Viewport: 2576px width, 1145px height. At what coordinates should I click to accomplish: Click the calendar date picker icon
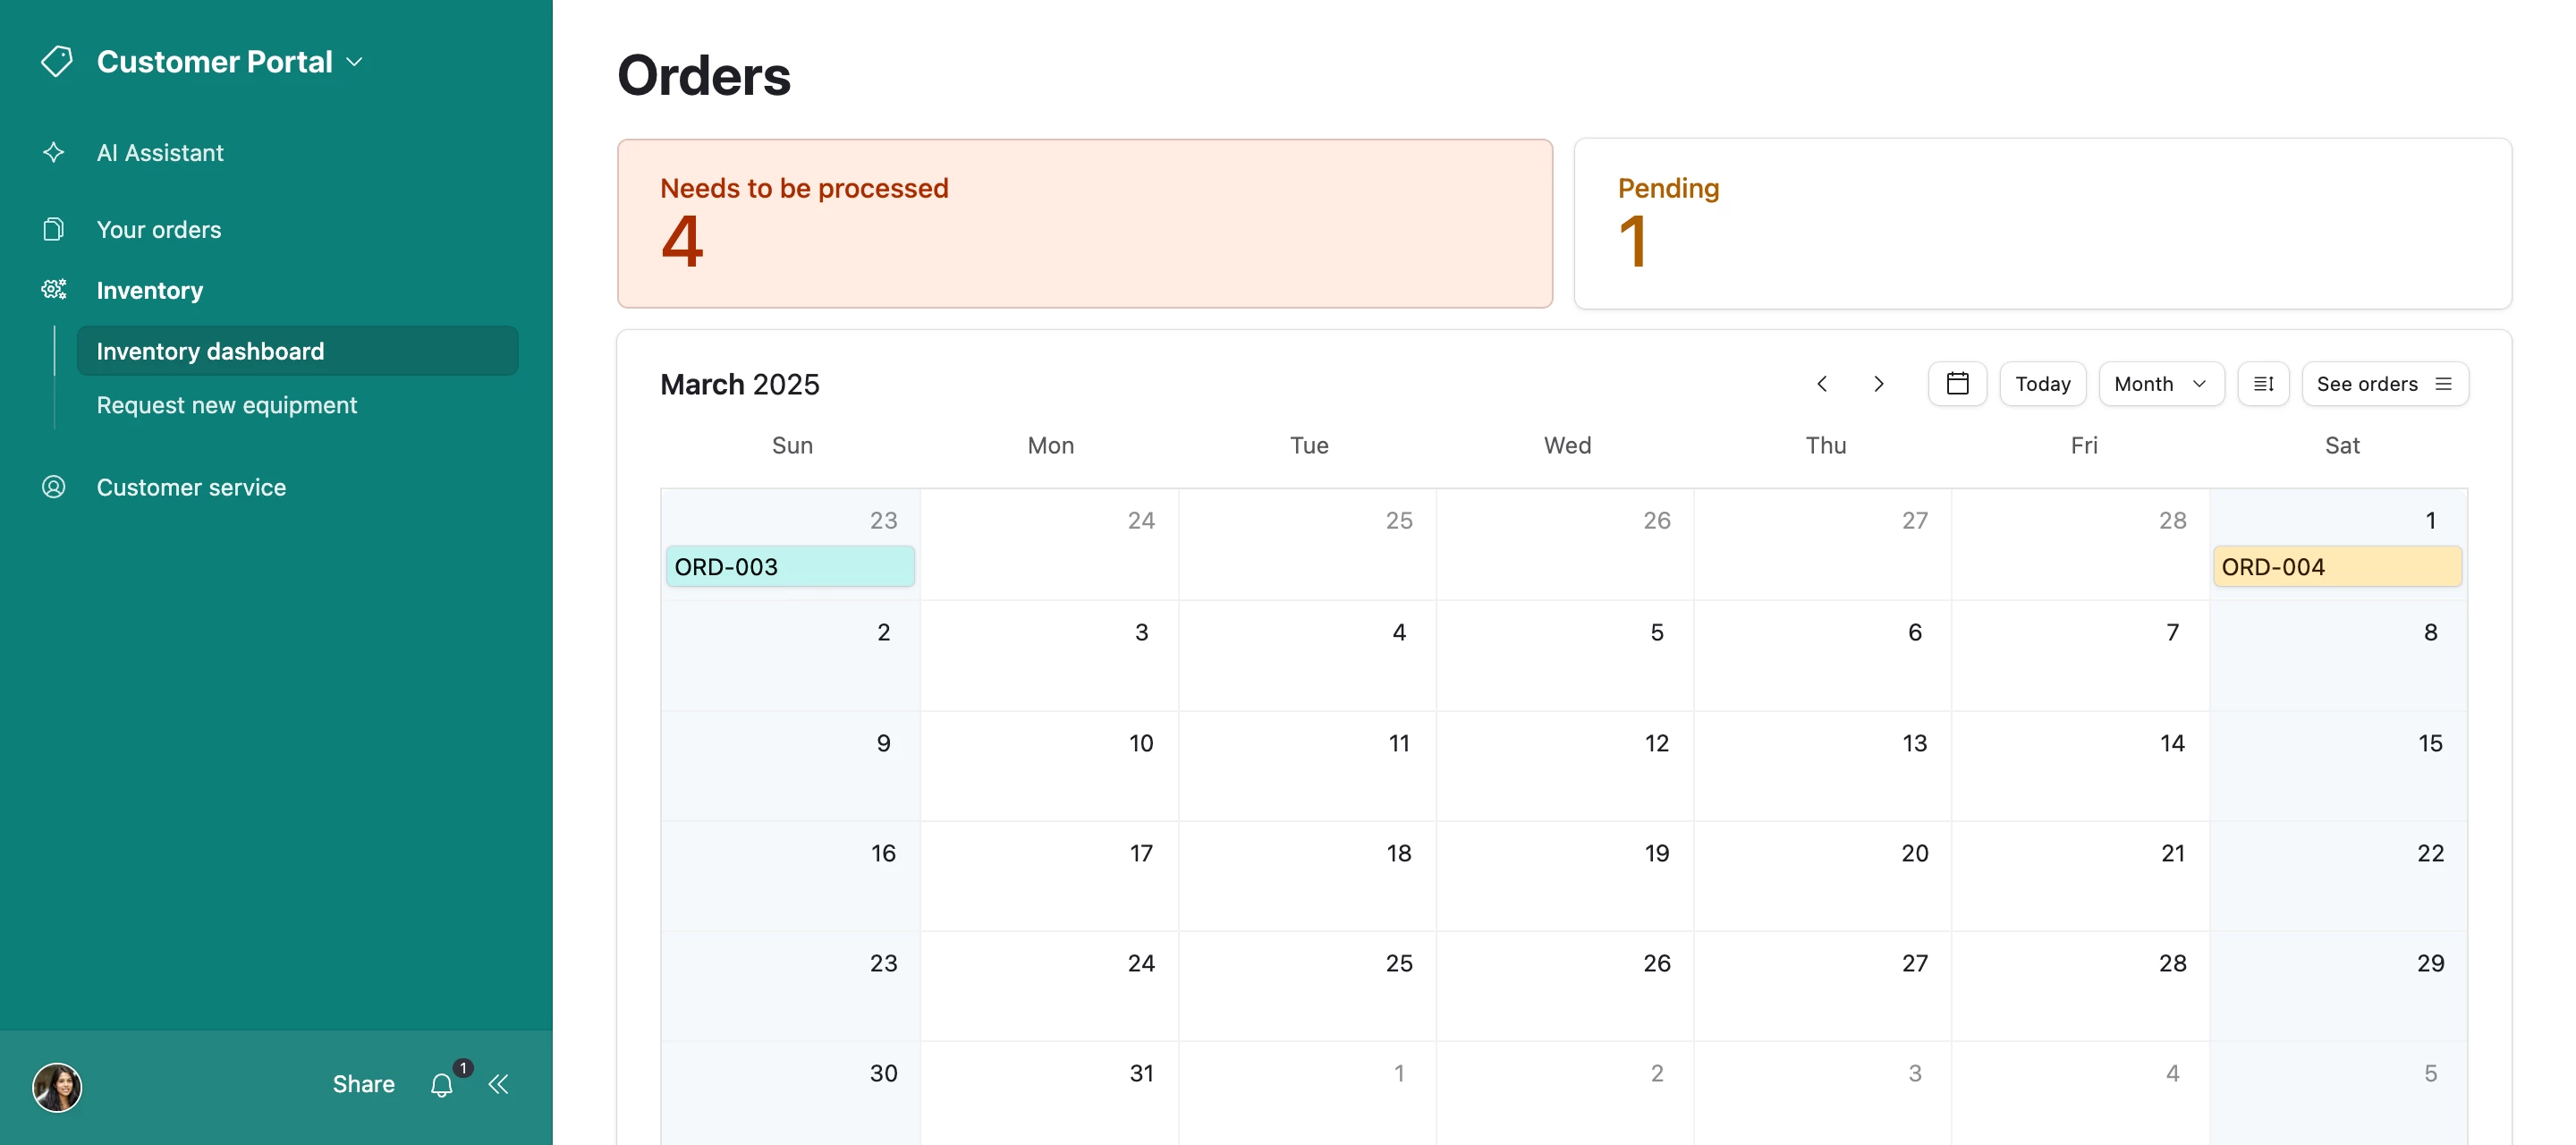coord(1958,383)
